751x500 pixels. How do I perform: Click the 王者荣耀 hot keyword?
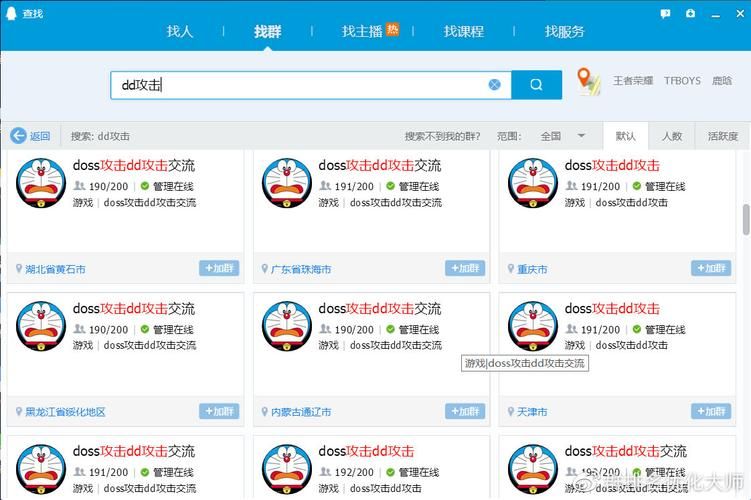click(x=633, y=80)
